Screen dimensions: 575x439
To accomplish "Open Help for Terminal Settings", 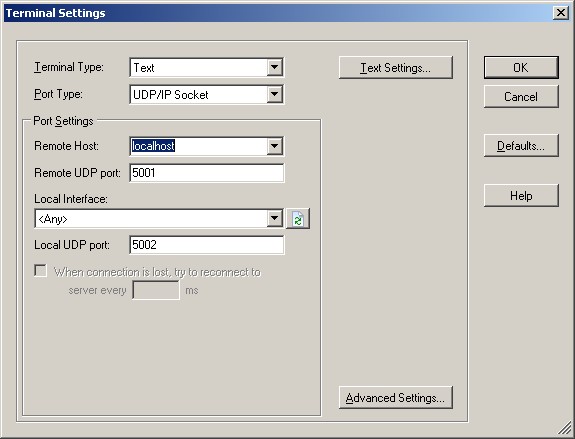I will click(x=521, y=195).
